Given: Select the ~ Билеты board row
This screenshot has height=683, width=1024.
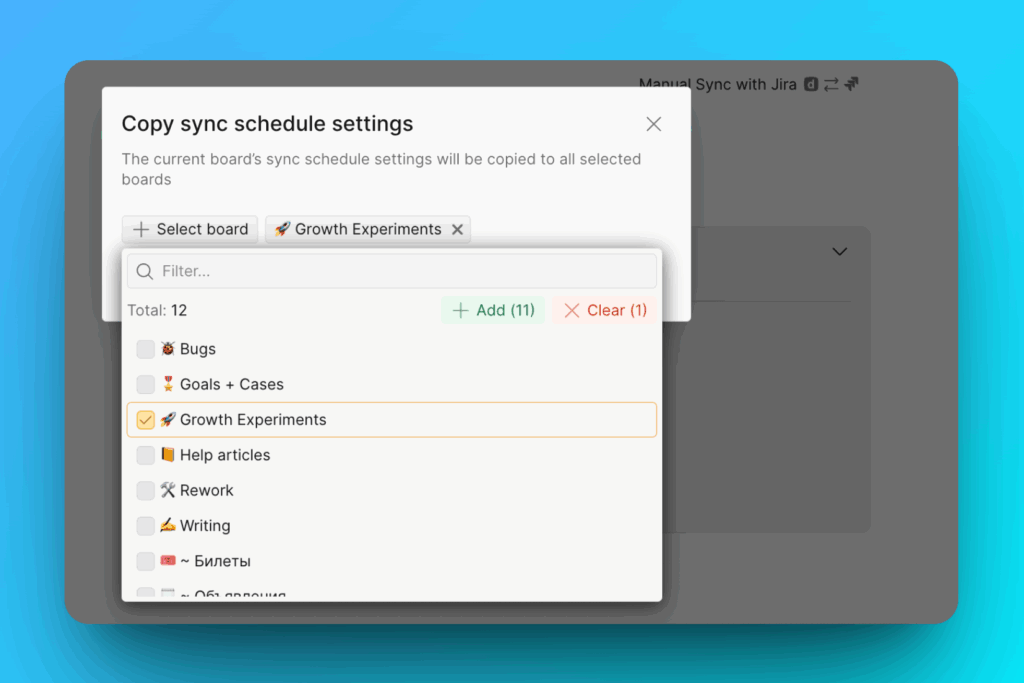Looking at the screenshot, I should 220,561.
